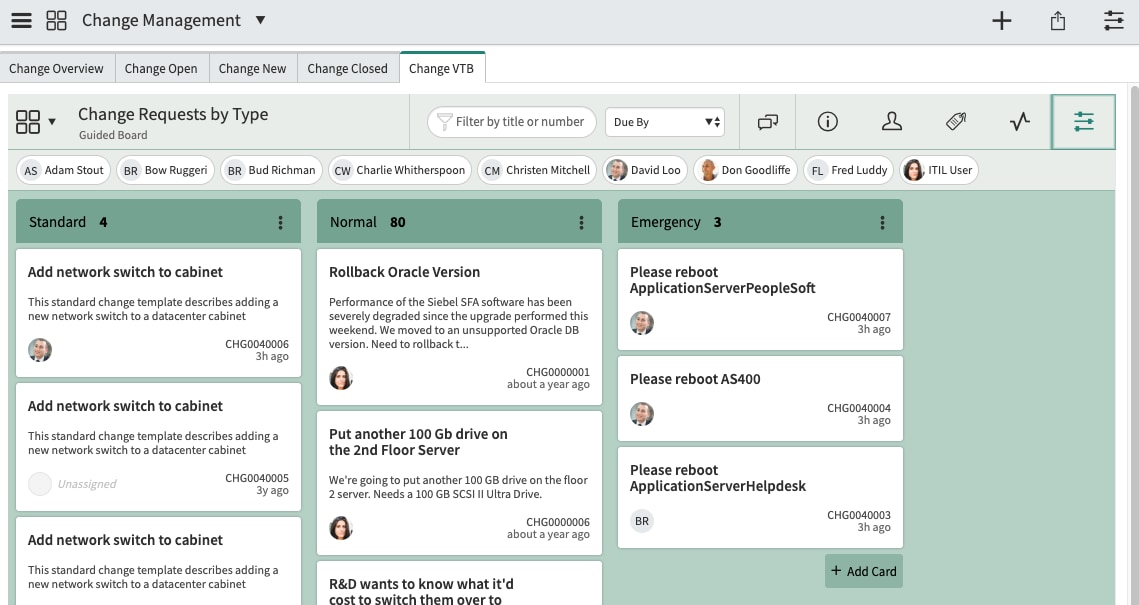Image resolution: width=1139 pixels, height=605 pixels.
Task: Open the board info panel
Action: [x=827, y=120]
